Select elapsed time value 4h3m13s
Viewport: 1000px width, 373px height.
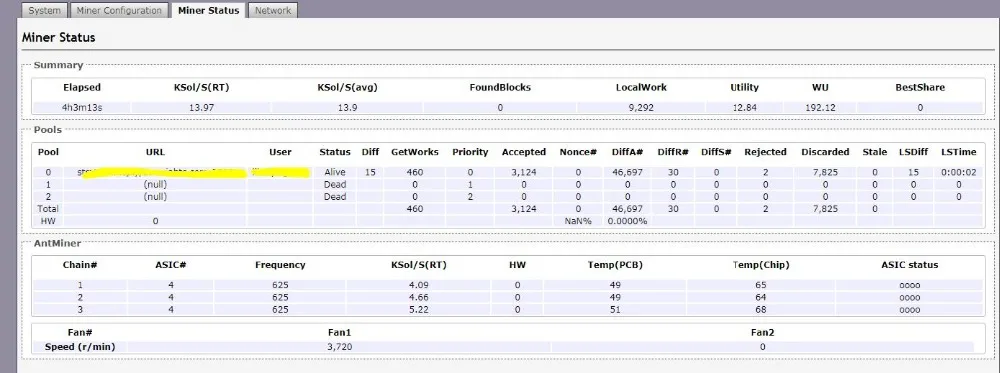(x=82, y=108)
